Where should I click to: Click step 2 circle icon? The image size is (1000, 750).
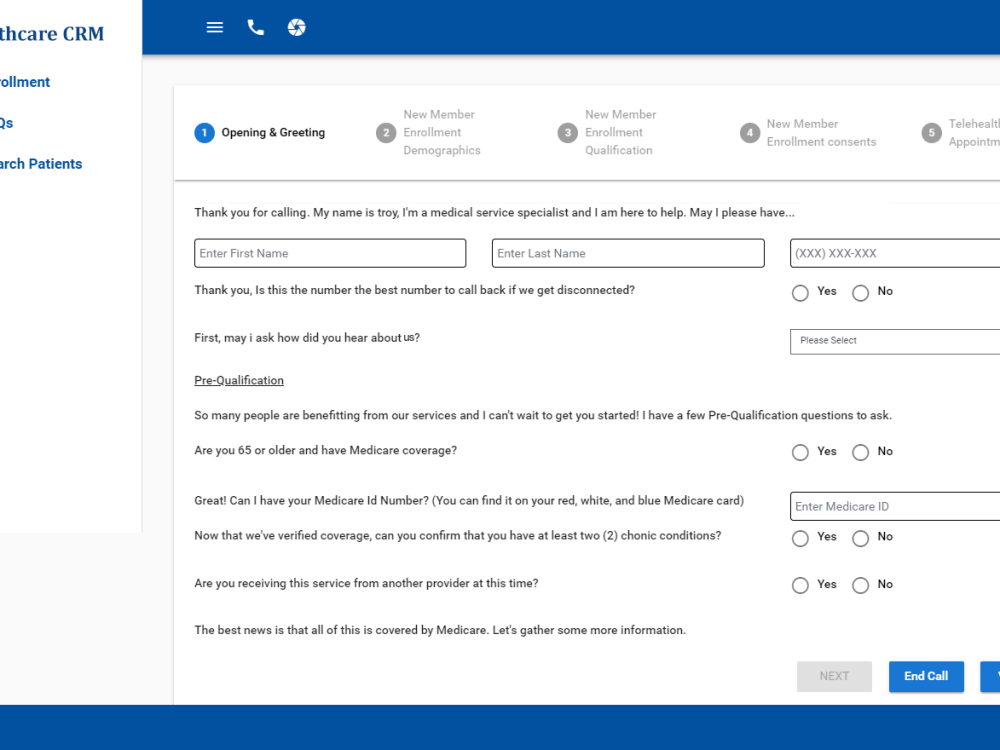click(x=386, y=133)
